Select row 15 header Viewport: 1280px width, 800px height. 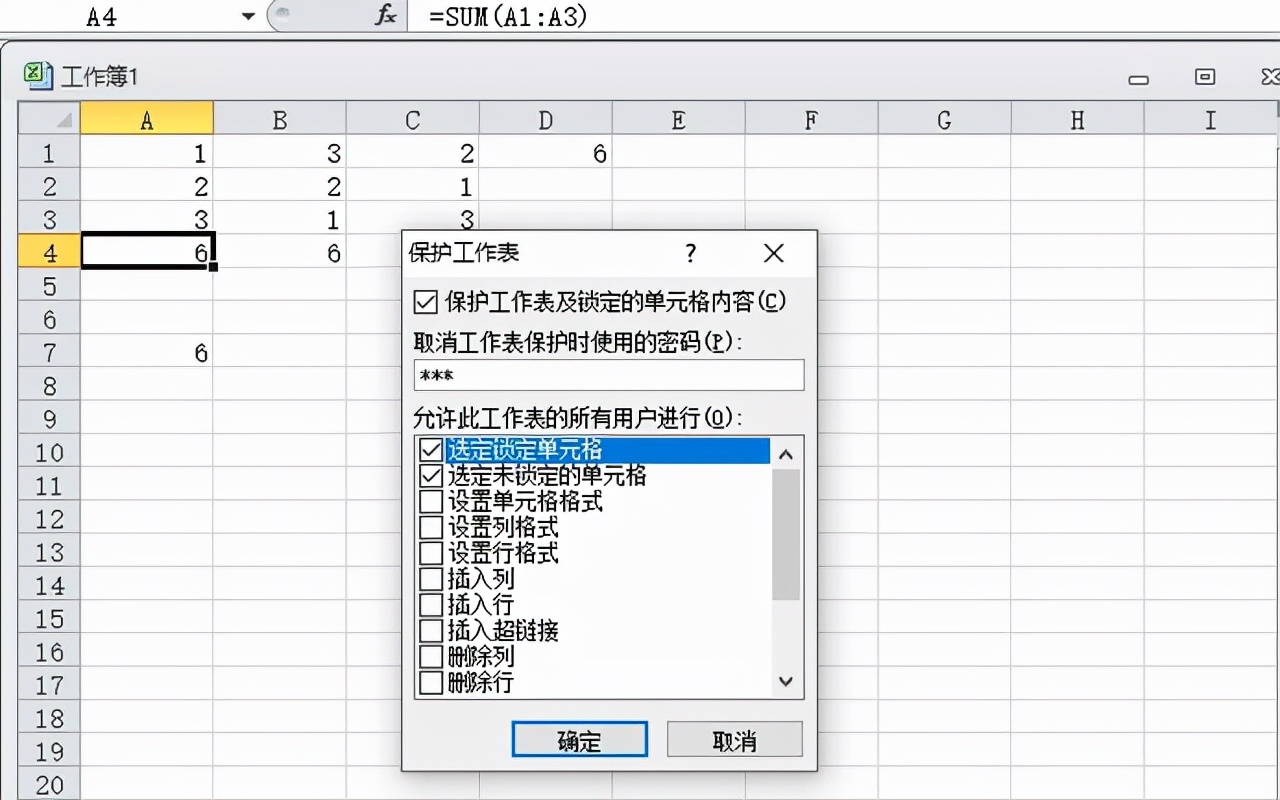click(49, 618)
